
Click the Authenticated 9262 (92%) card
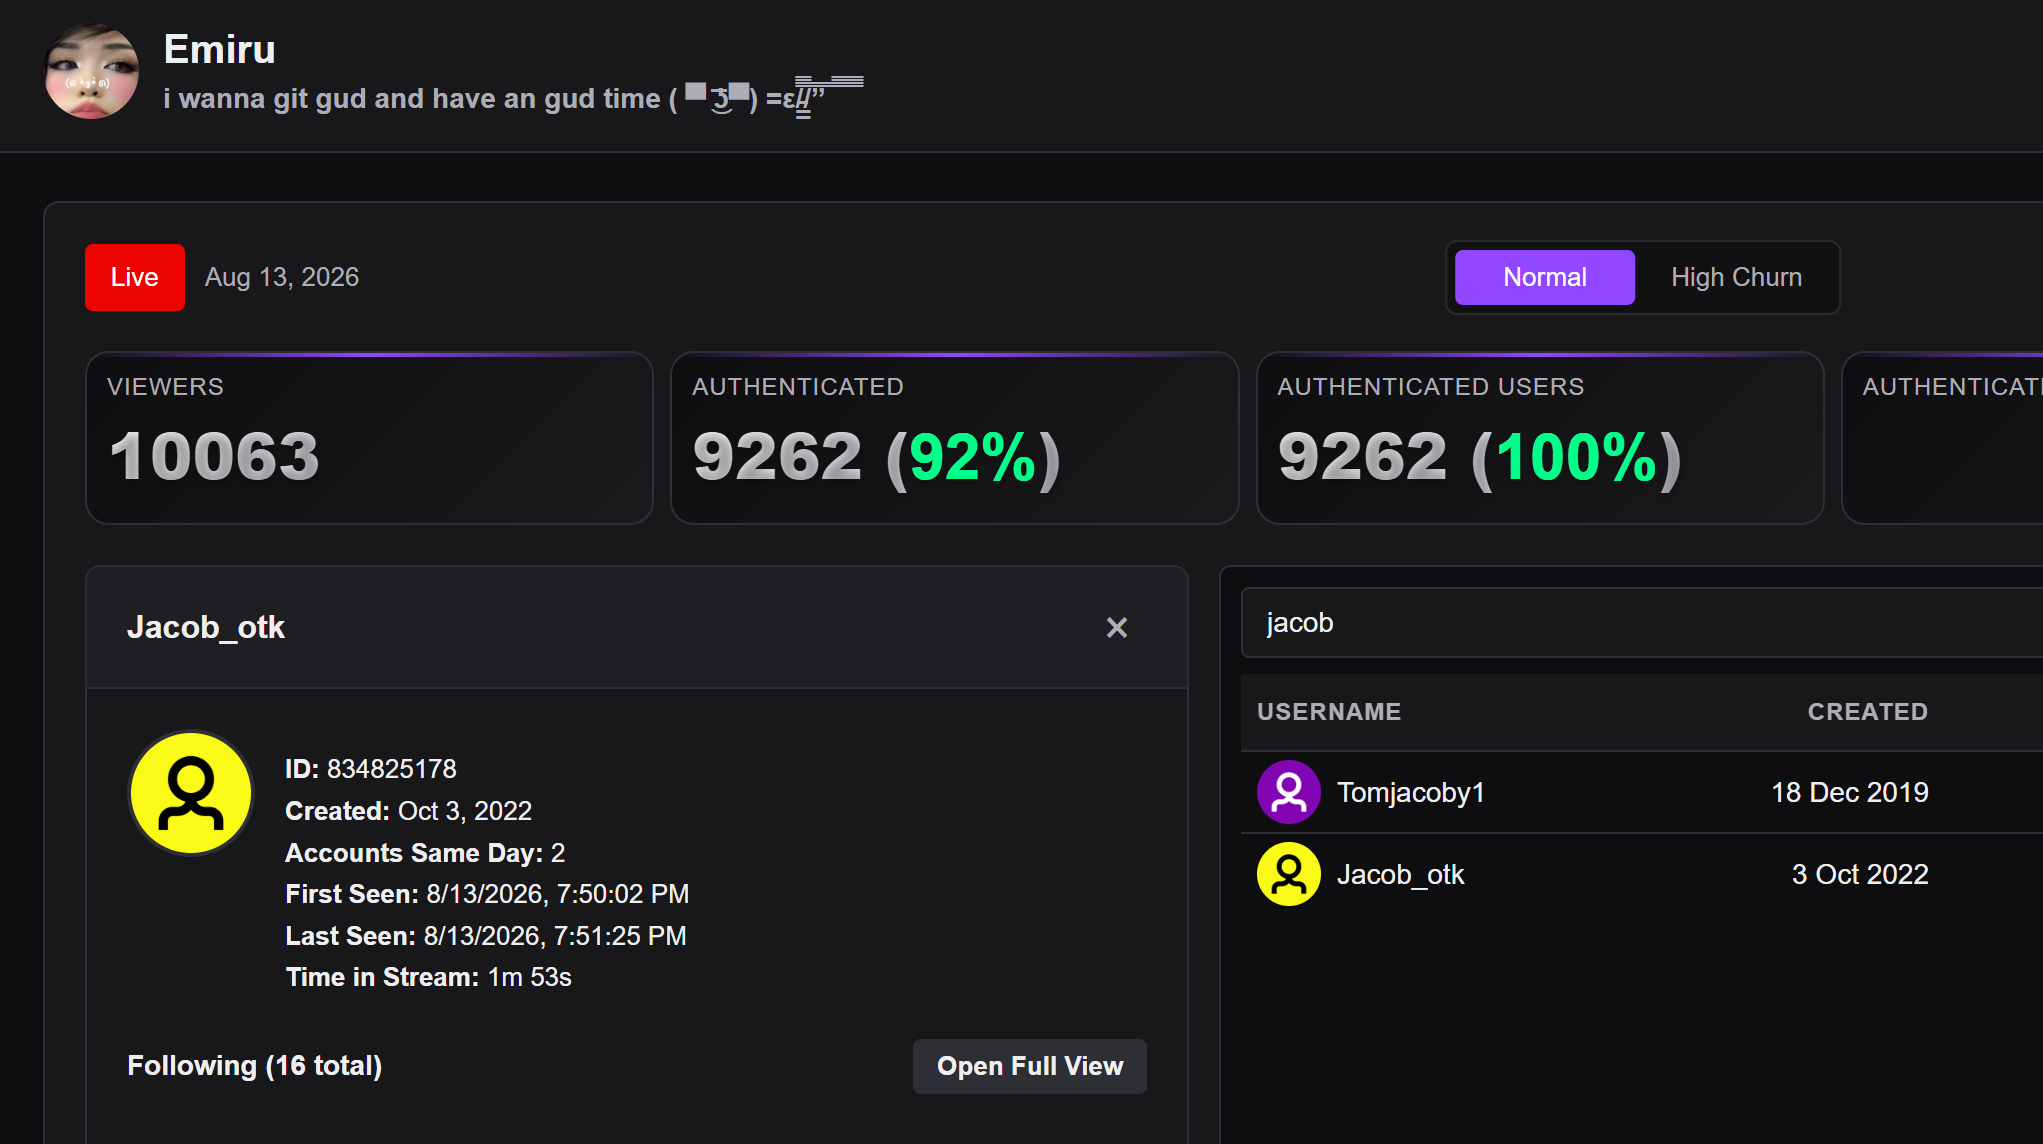pos(955,438)
